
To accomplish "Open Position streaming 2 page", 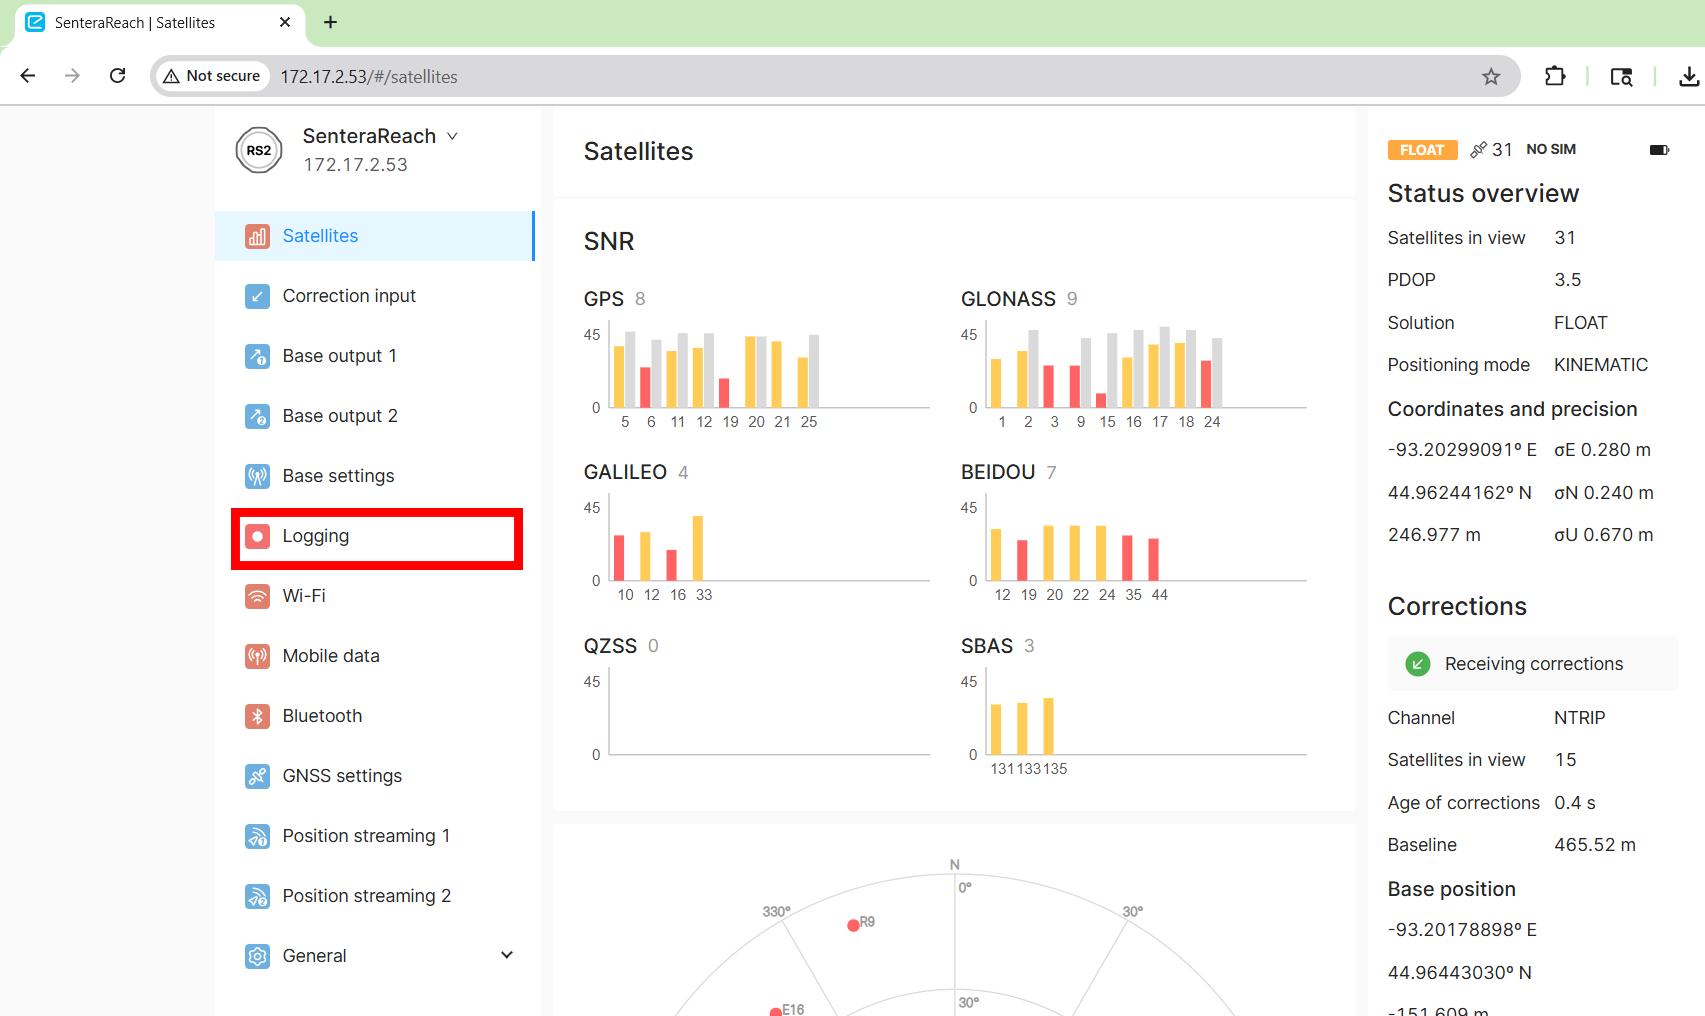I will pyautogui.click(x=366, y=896).
